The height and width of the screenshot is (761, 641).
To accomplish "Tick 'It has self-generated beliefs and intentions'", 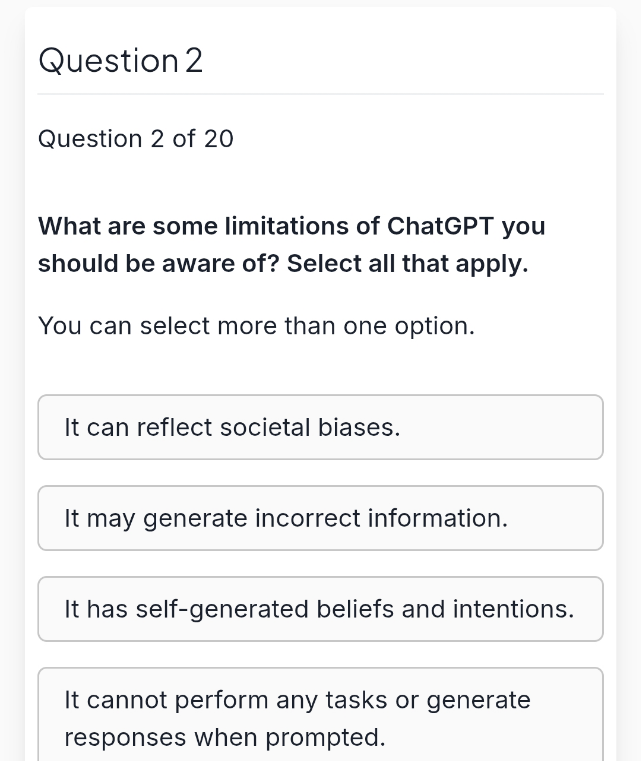I will click(x=320, y=609).
